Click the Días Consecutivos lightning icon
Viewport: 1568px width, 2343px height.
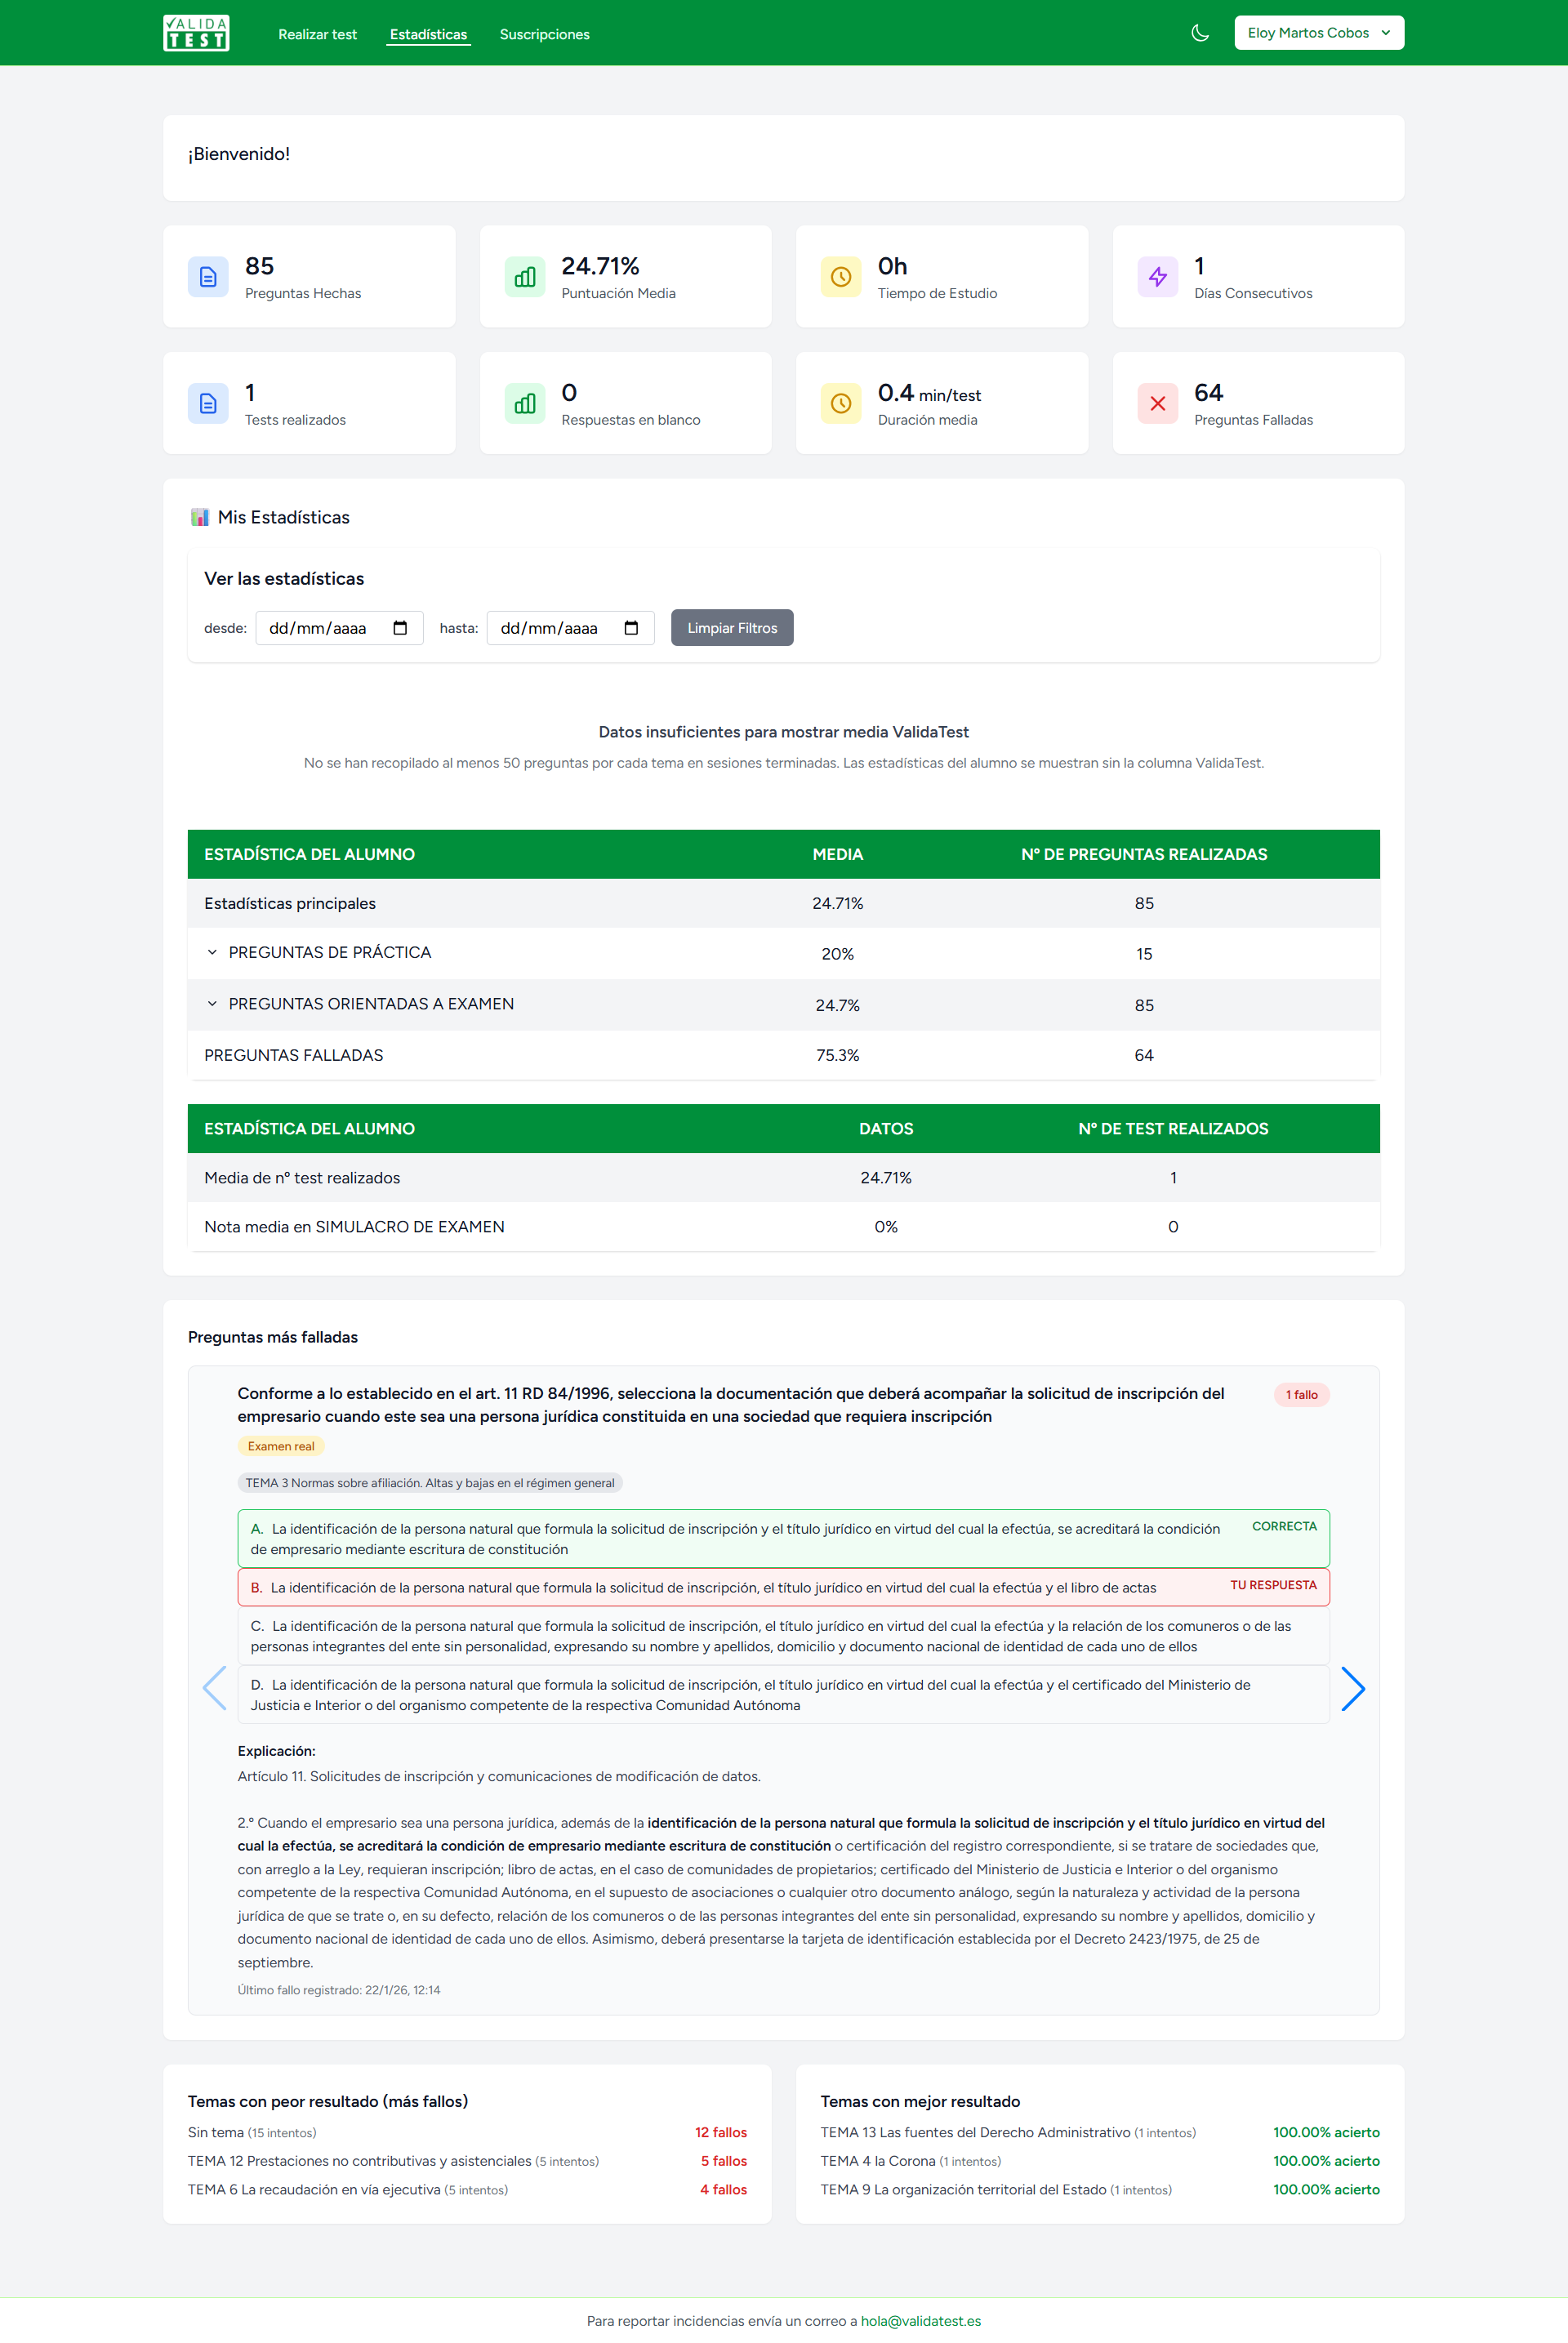click(1157, 277)
